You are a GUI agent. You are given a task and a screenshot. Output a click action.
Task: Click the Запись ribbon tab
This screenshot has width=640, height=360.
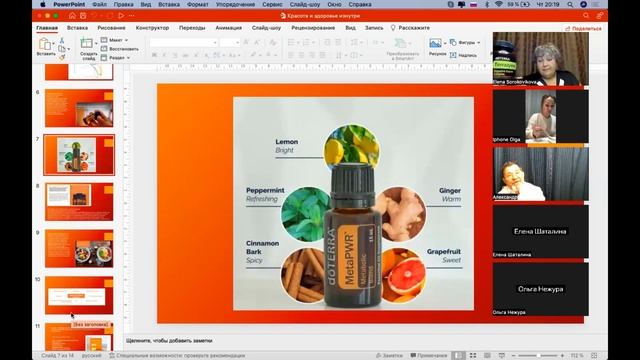pos(374,28)
